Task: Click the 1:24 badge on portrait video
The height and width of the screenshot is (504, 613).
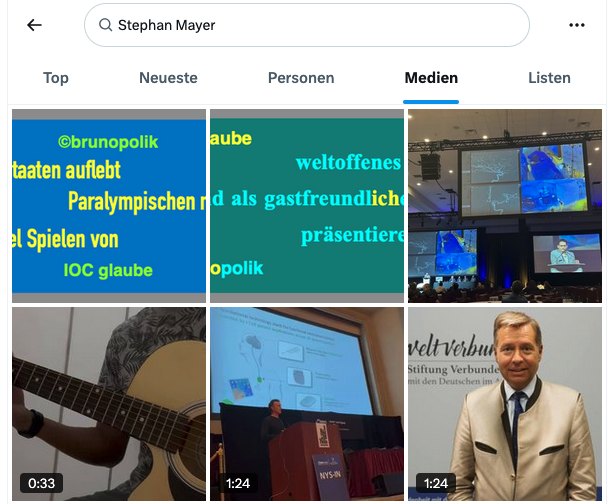Action: 436,483
